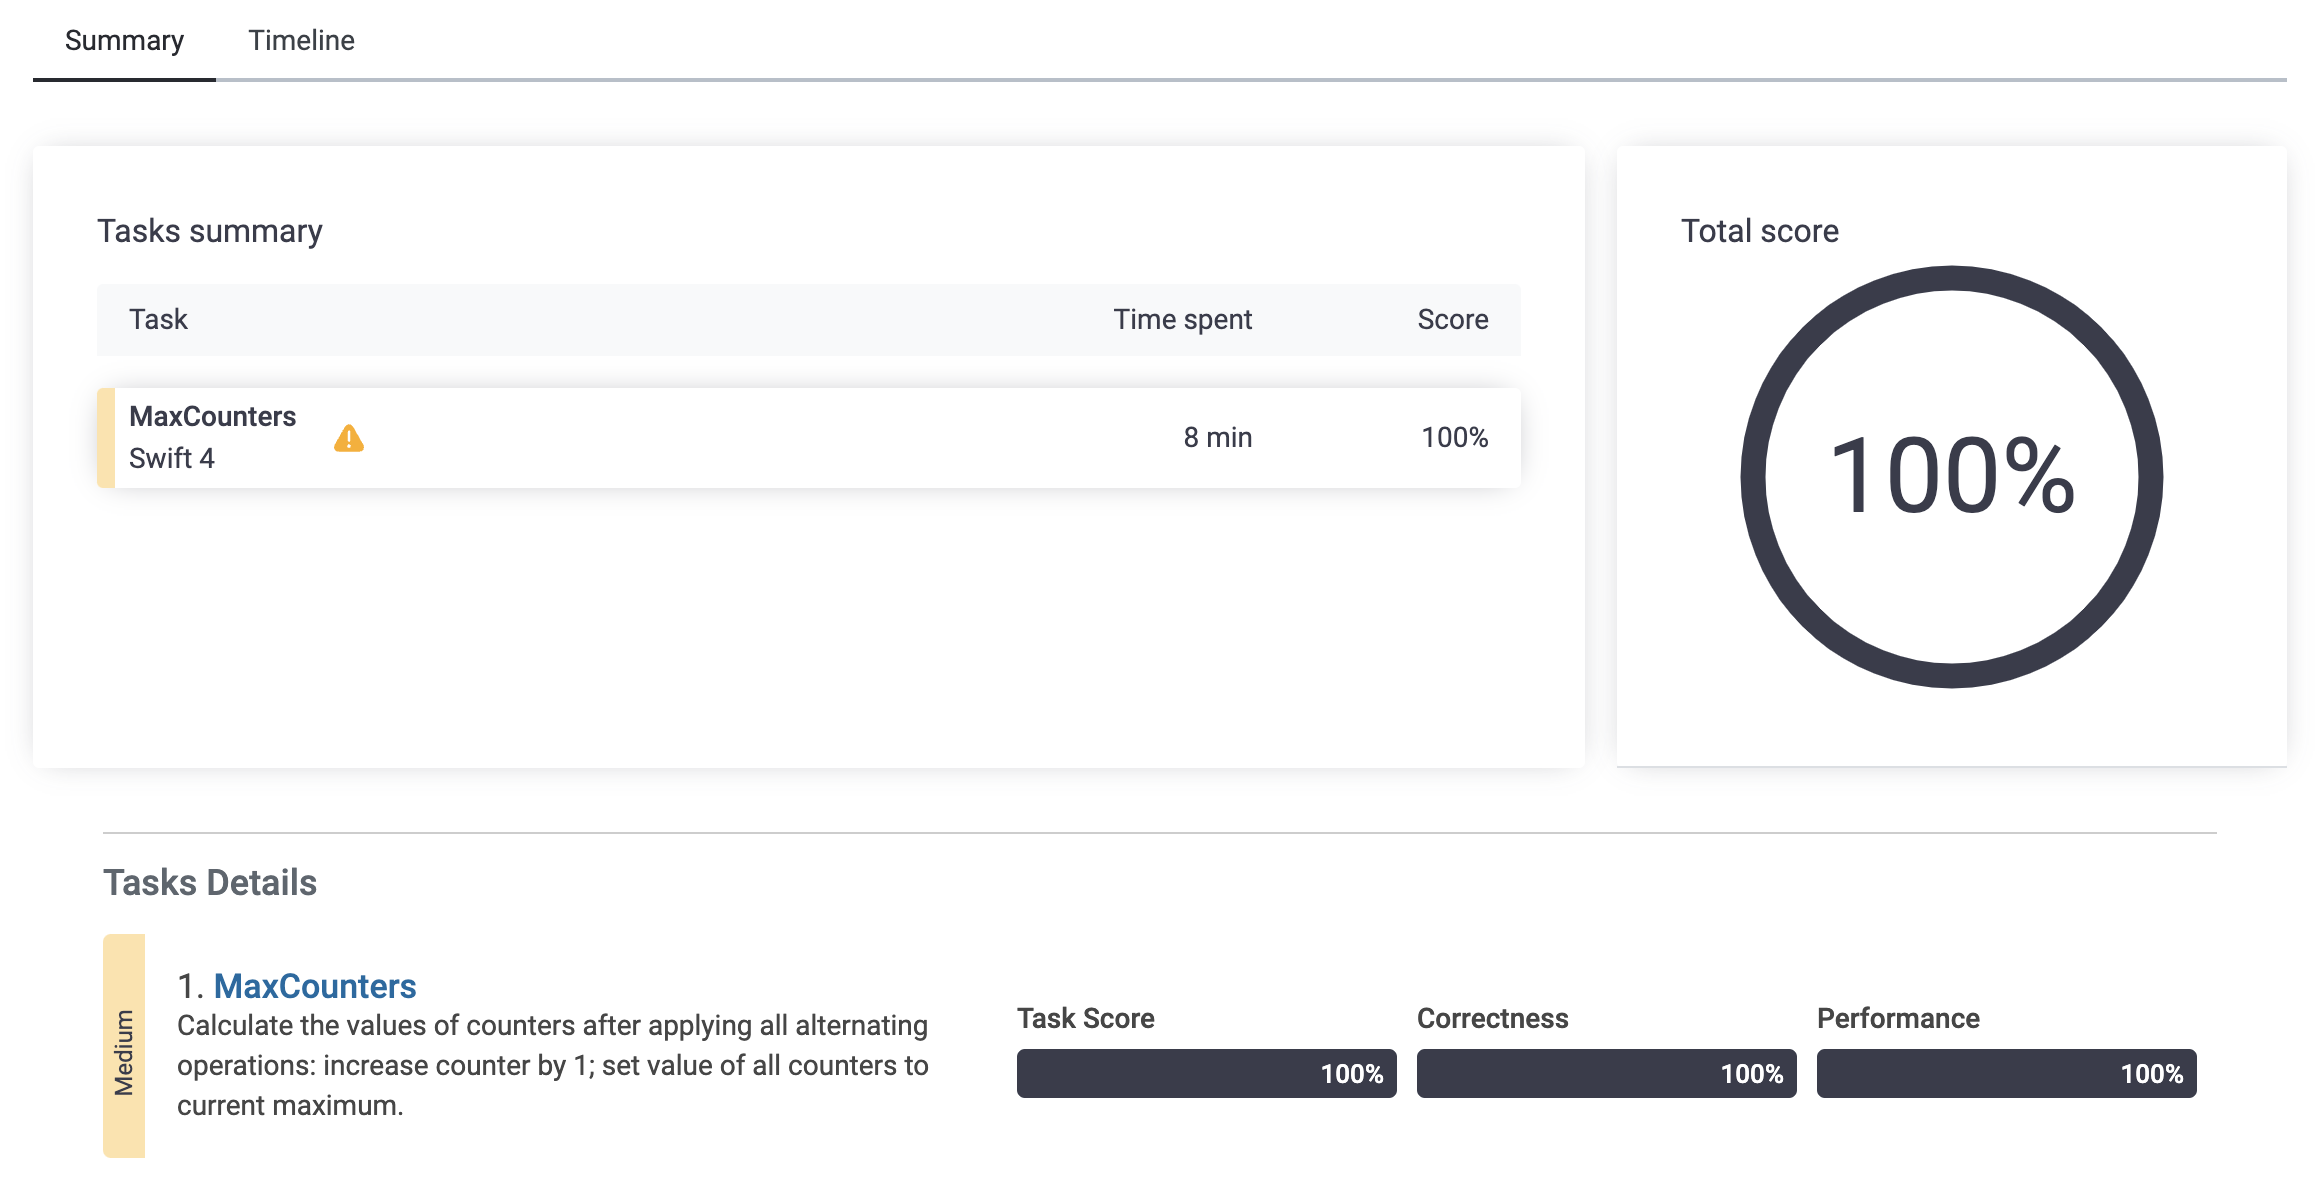Click the MaxCounters task description text
2318x1196 pixels.
pyautogui.click(x=553, y=1065)
